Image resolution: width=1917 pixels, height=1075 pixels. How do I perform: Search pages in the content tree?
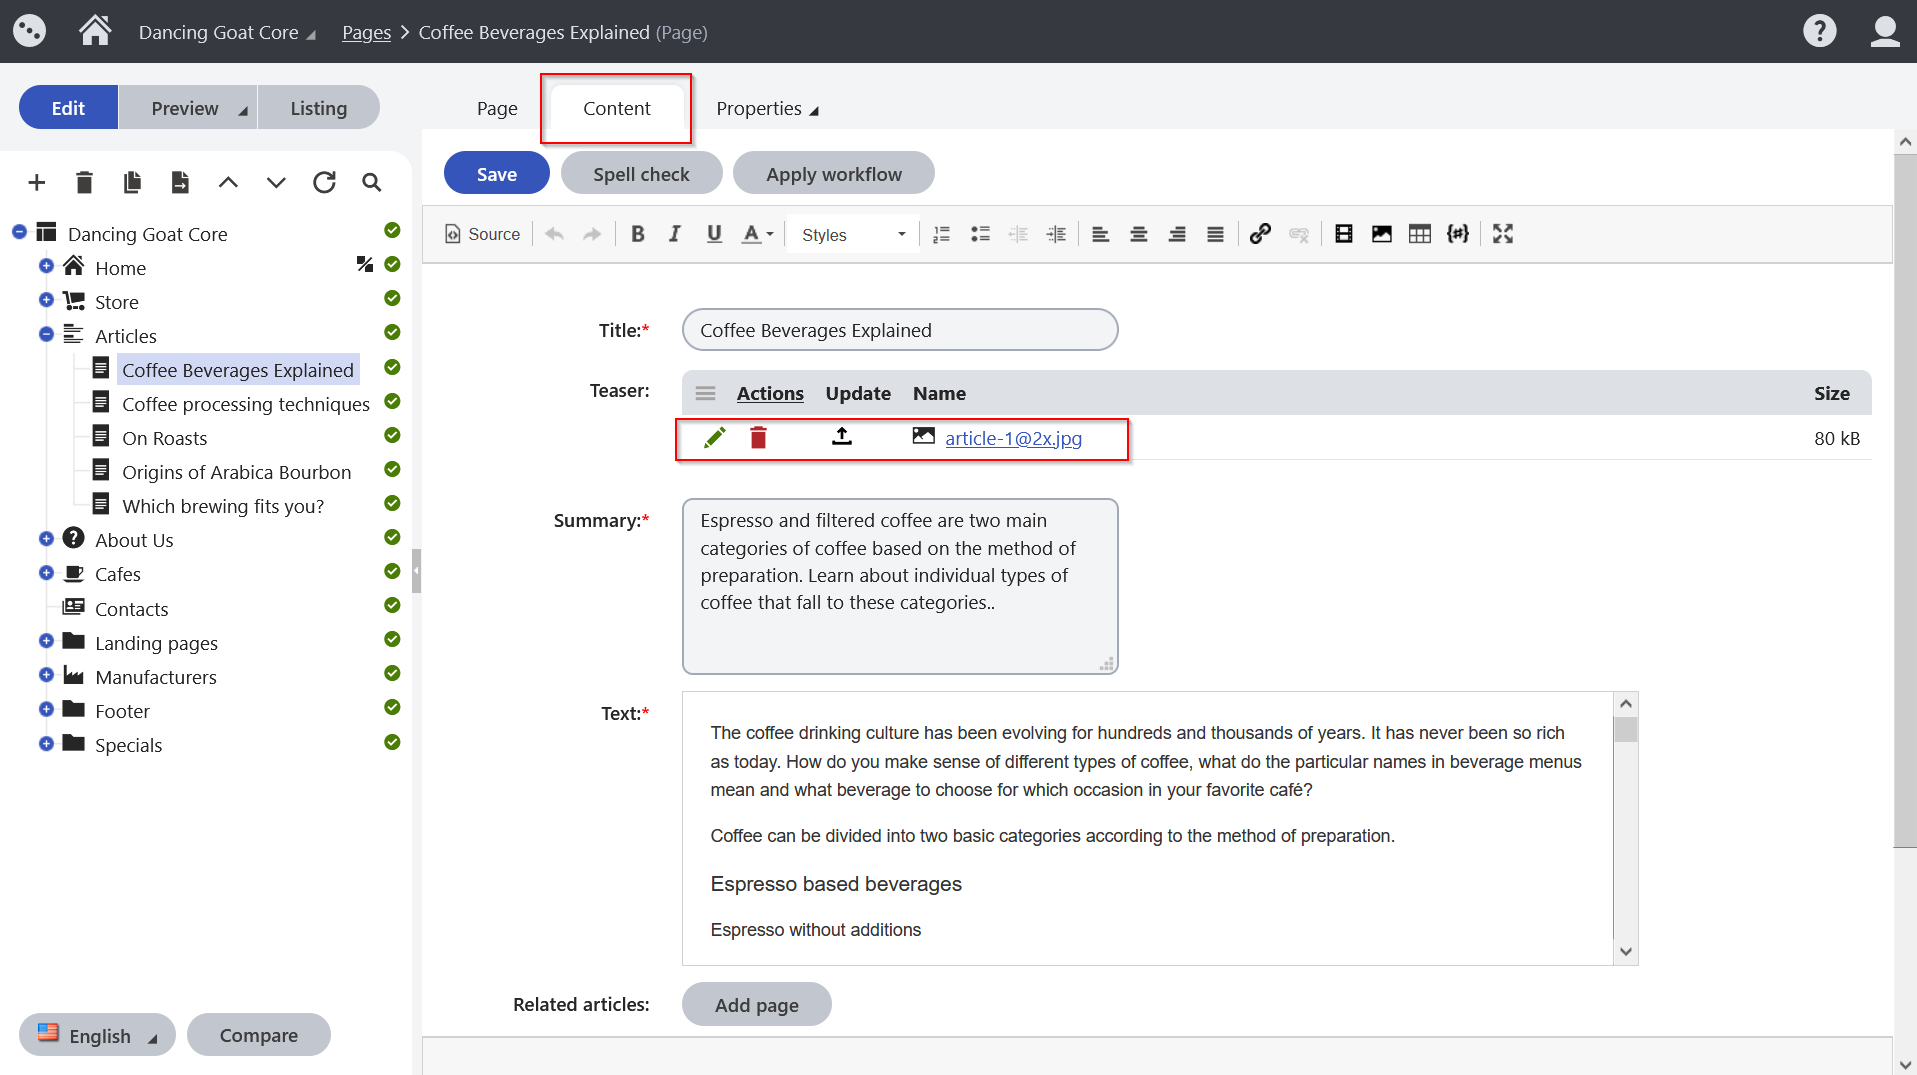[371, 182]
